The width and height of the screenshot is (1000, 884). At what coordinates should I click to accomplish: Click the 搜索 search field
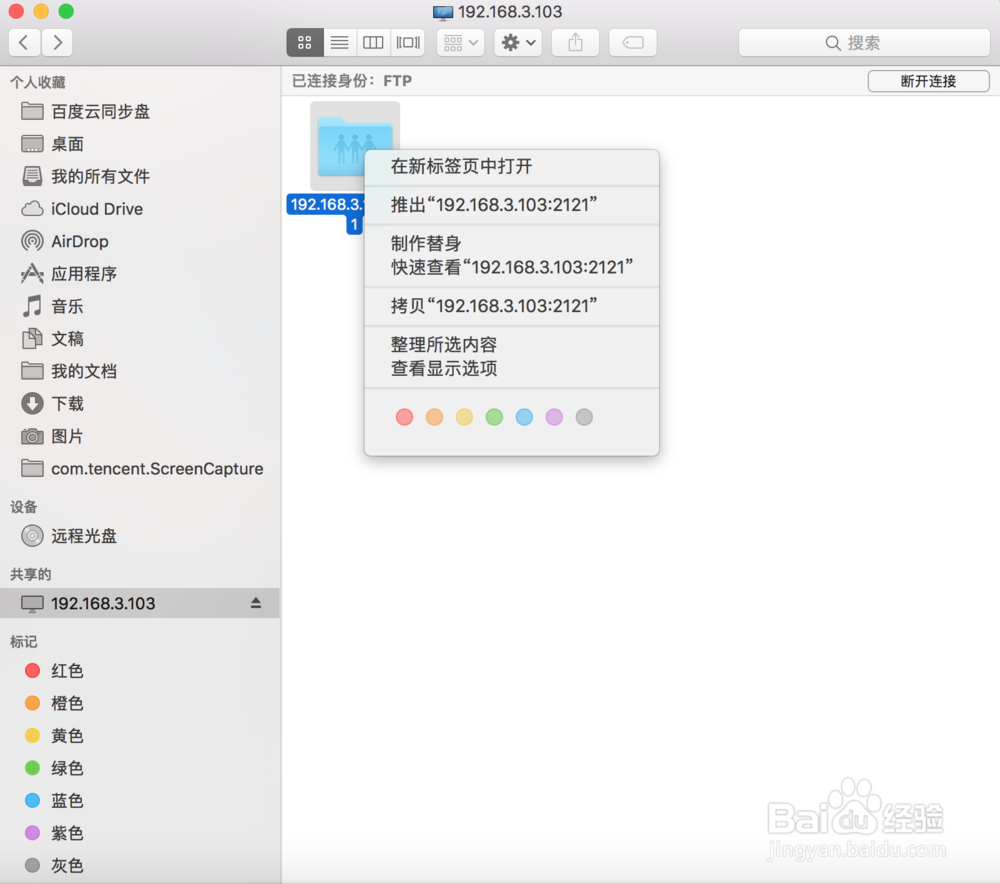pos(862,42)
